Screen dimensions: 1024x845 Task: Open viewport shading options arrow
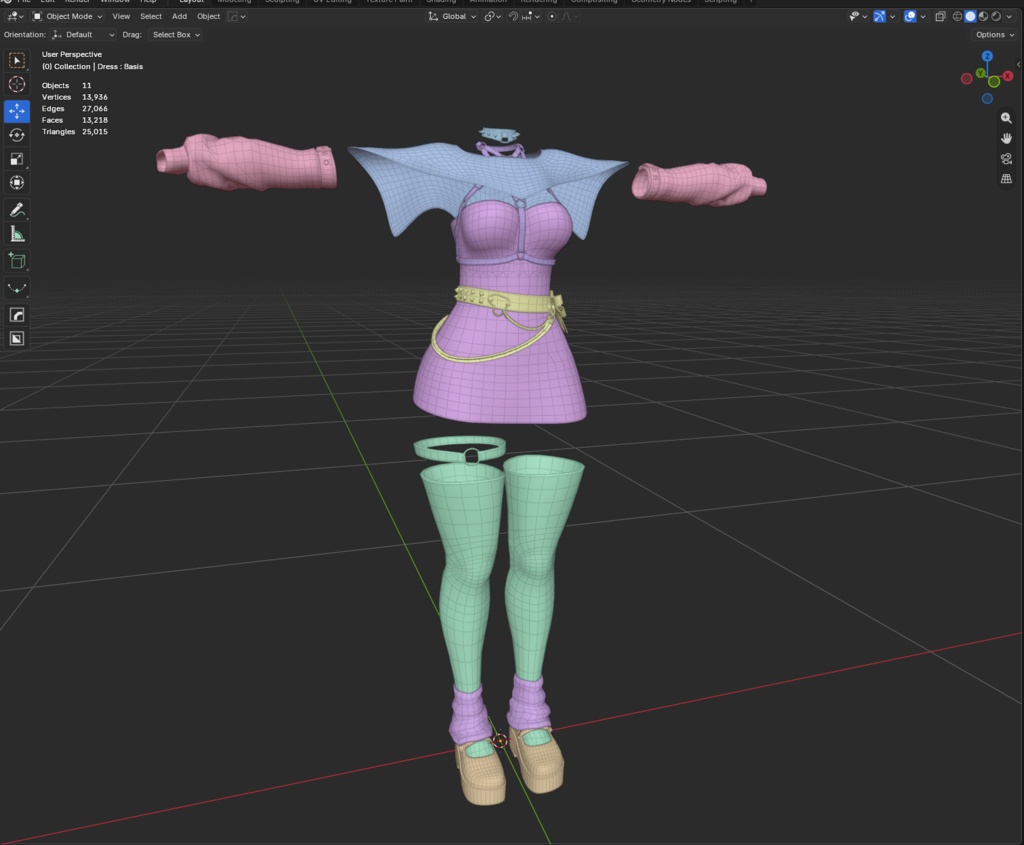1010,16
